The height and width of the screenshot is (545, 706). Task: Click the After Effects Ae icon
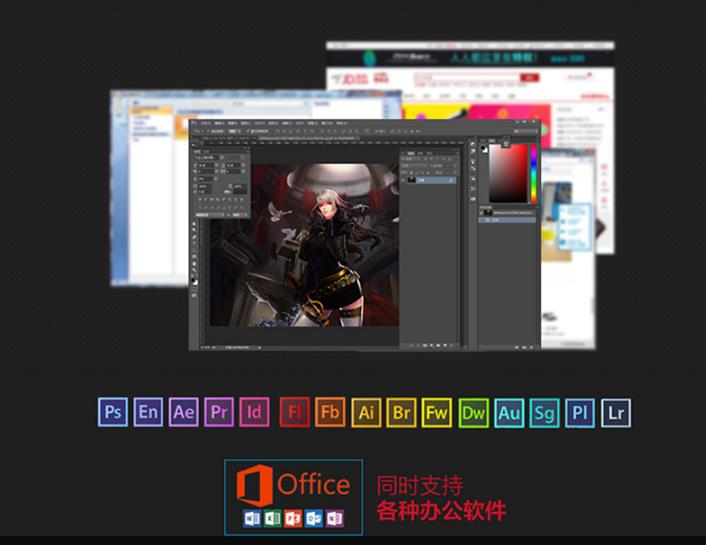click(x=184, y=412)
